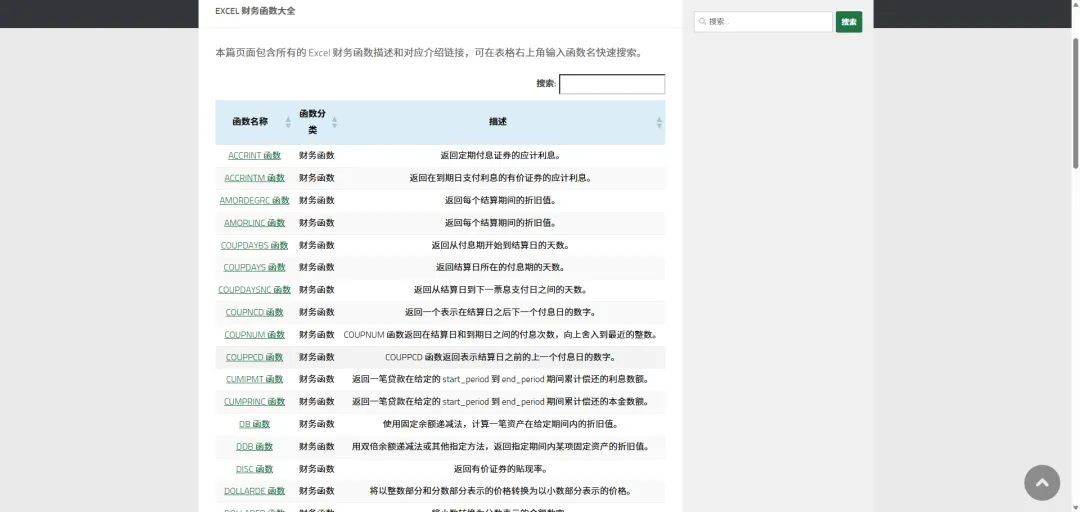Open the COUPPCD 函数 link

(254, 357)
